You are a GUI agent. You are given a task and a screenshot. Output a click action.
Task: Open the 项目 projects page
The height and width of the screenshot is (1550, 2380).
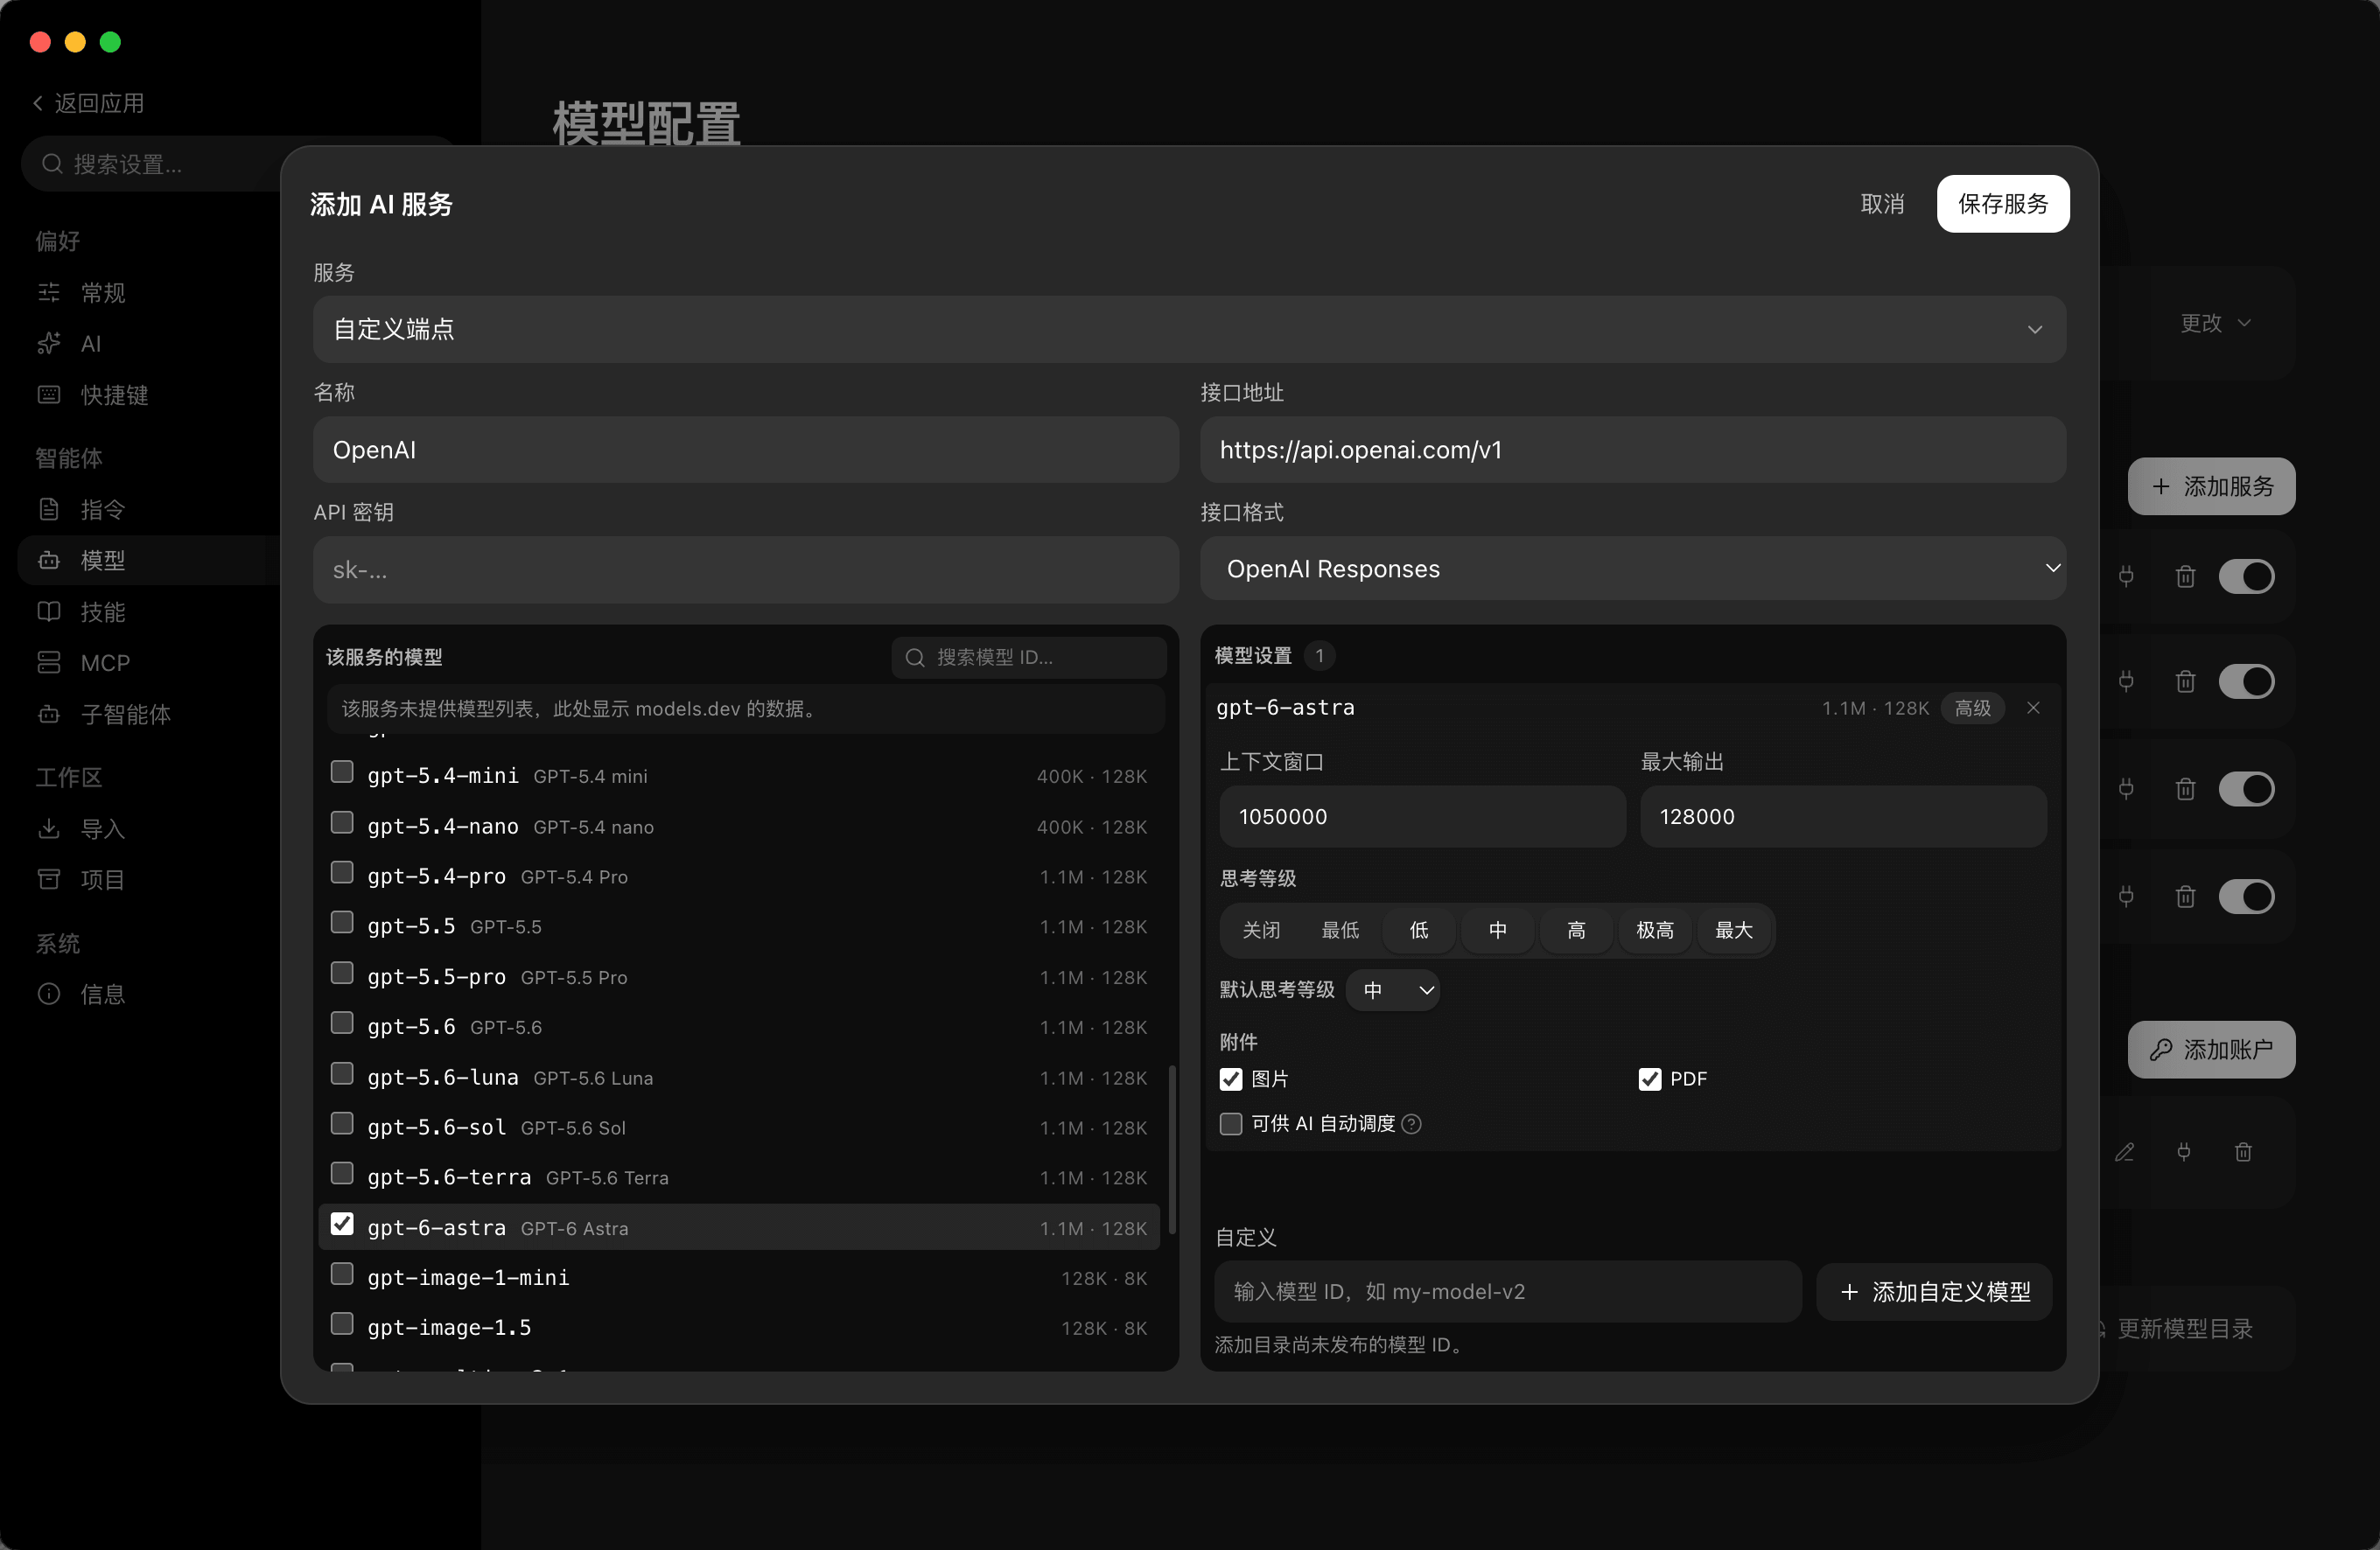click(81, 879)
